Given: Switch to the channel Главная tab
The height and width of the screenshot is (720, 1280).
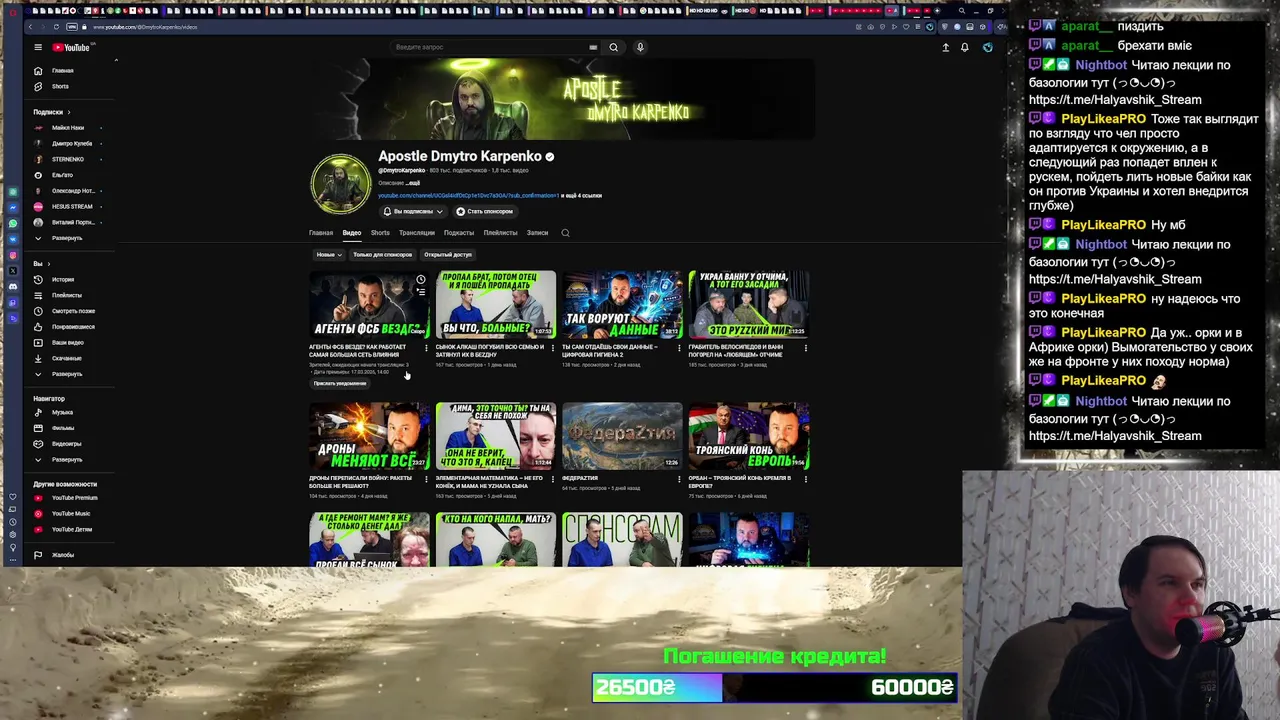Looking at the screenshot, I should pos(321,233).
